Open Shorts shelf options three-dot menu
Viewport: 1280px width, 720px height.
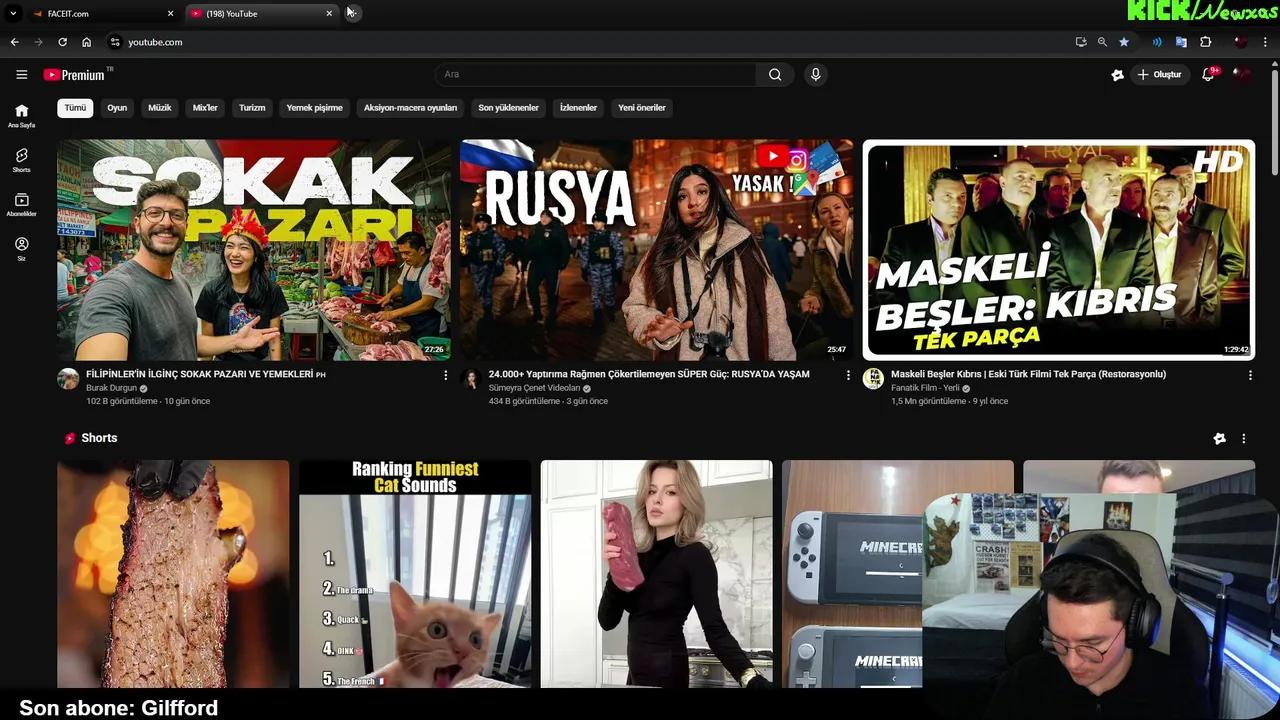click(x=1244, y=438)
